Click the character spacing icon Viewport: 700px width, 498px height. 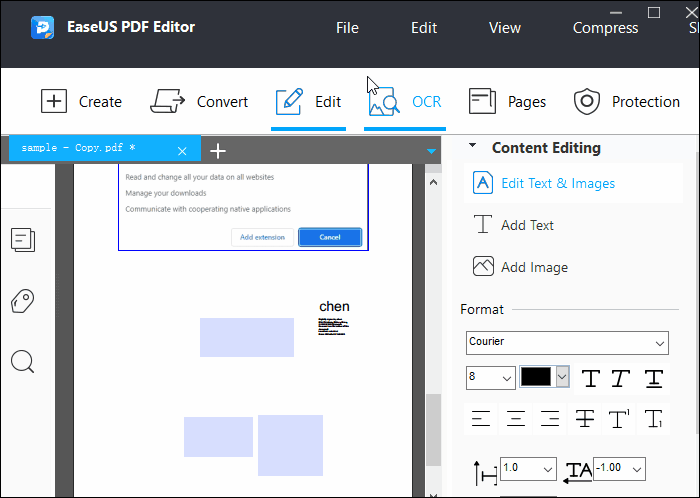[578, 473]
